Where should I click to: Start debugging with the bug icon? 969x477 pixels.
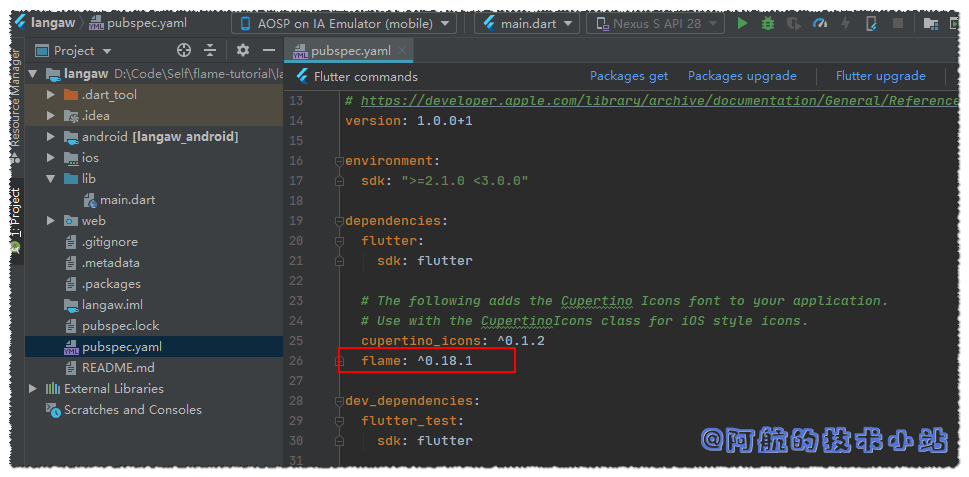768,23
